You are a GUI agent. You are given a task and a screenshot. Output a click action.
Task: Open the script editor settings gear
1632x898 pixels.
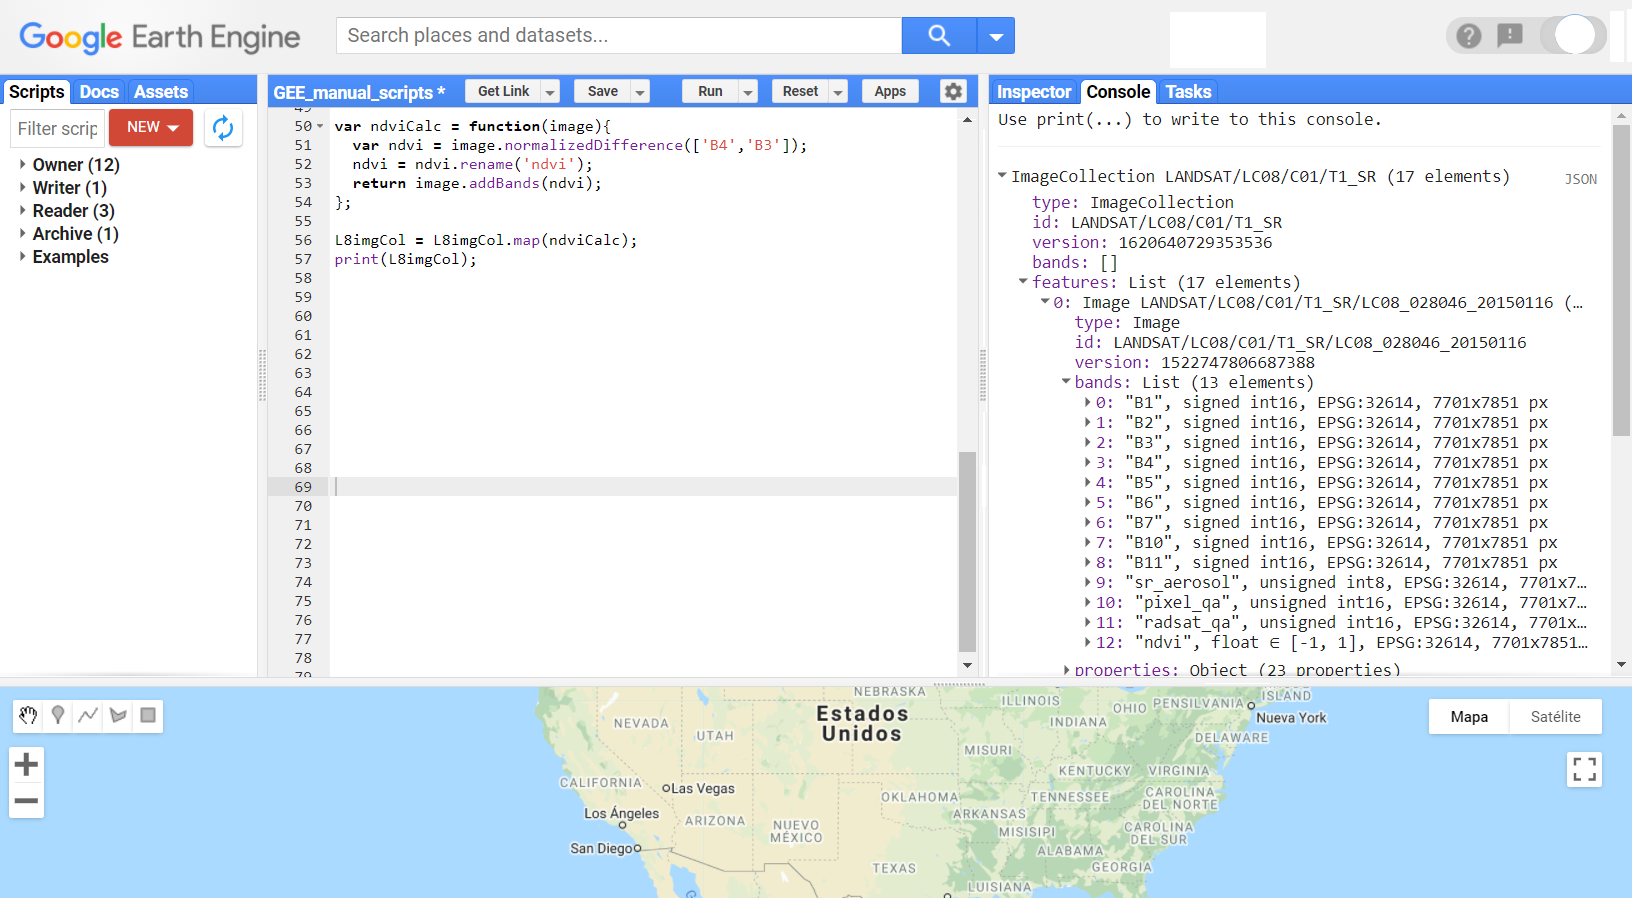pyautogui.click(x=953, y=91)
